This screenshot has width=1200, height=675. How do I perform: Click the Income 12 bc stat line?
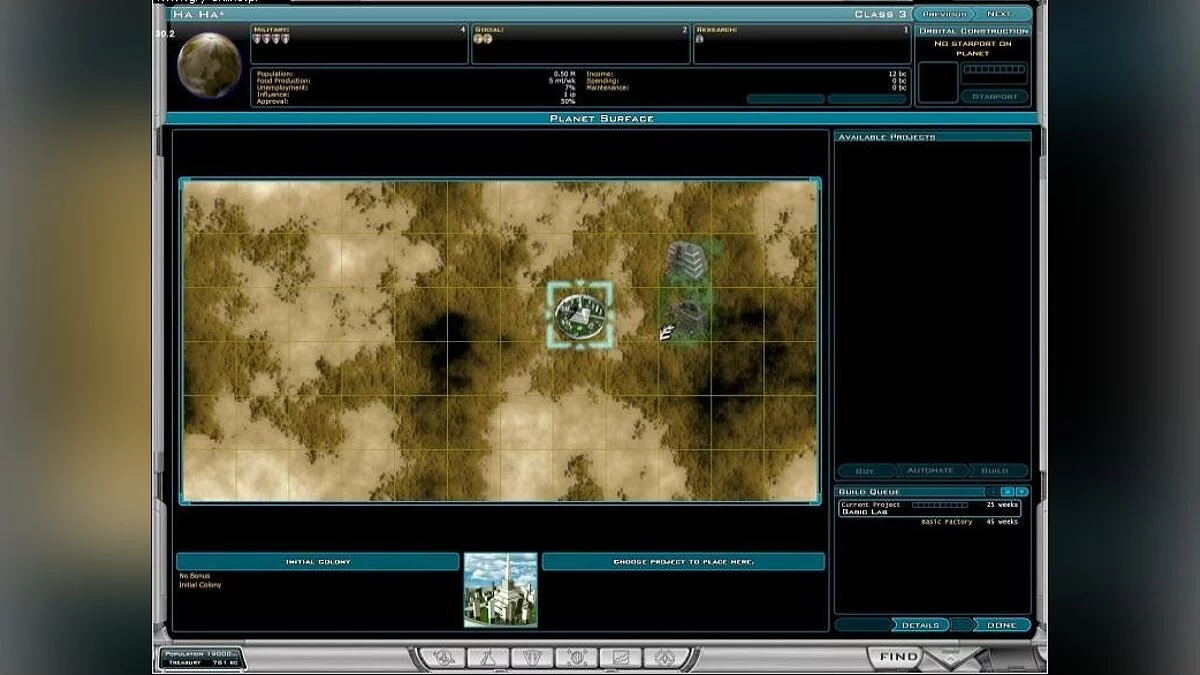pyautogui.click(x=746, y=74)
